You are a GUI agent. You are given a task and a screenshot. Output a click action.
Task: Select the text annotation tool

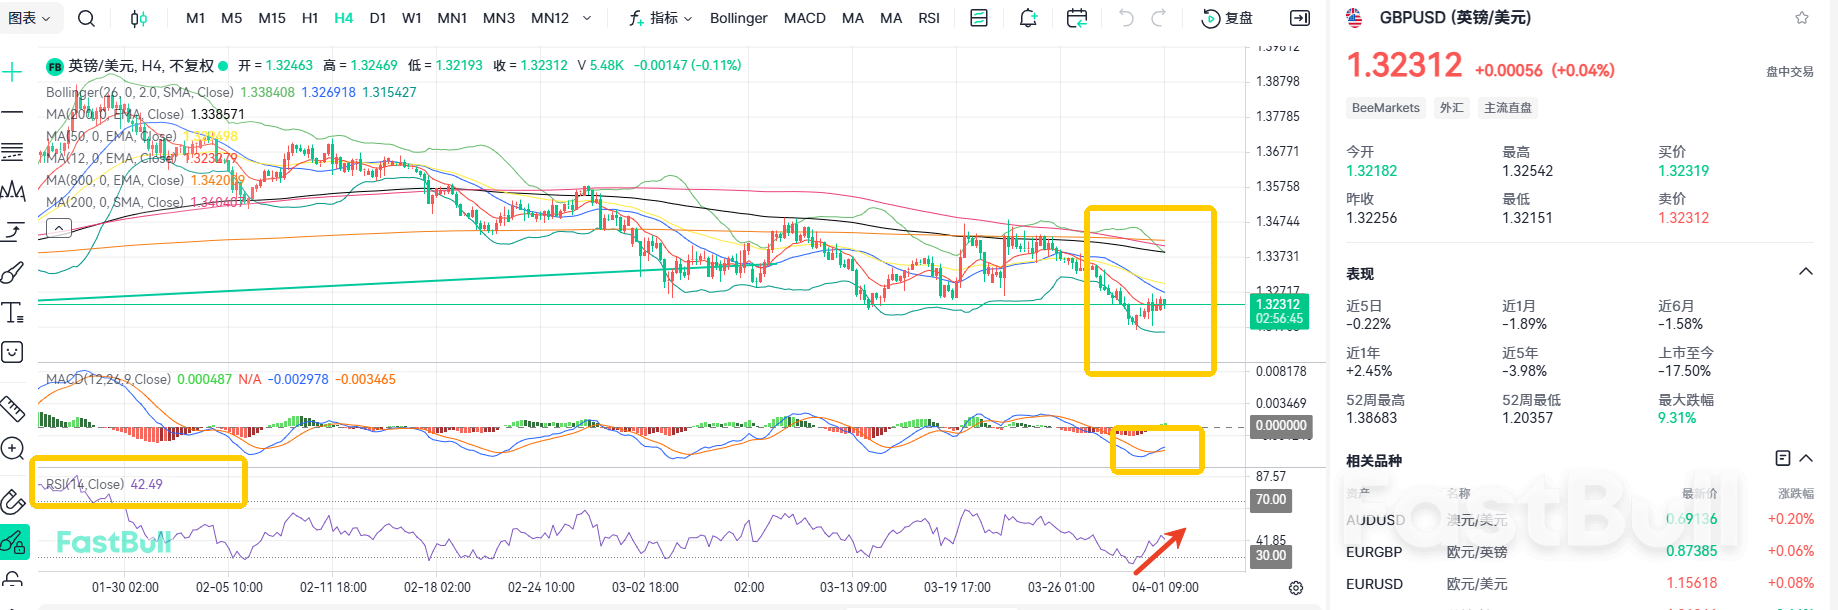[13, 313]
